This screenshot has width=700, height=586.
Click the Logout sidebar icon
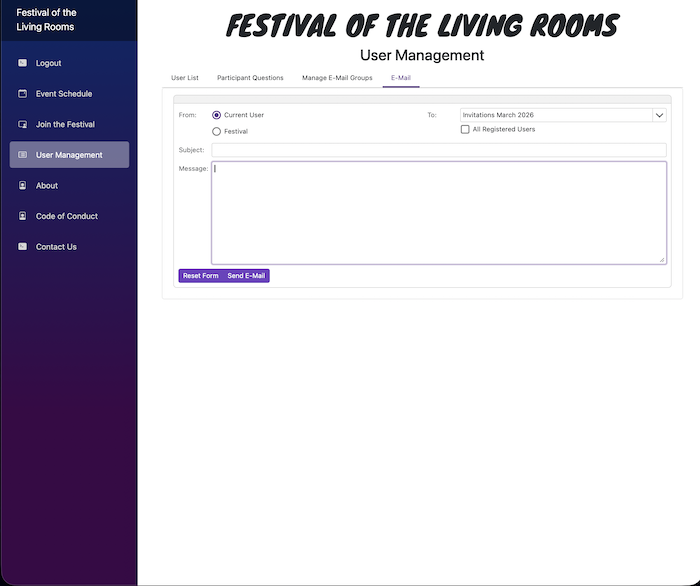tap(22, 63)
